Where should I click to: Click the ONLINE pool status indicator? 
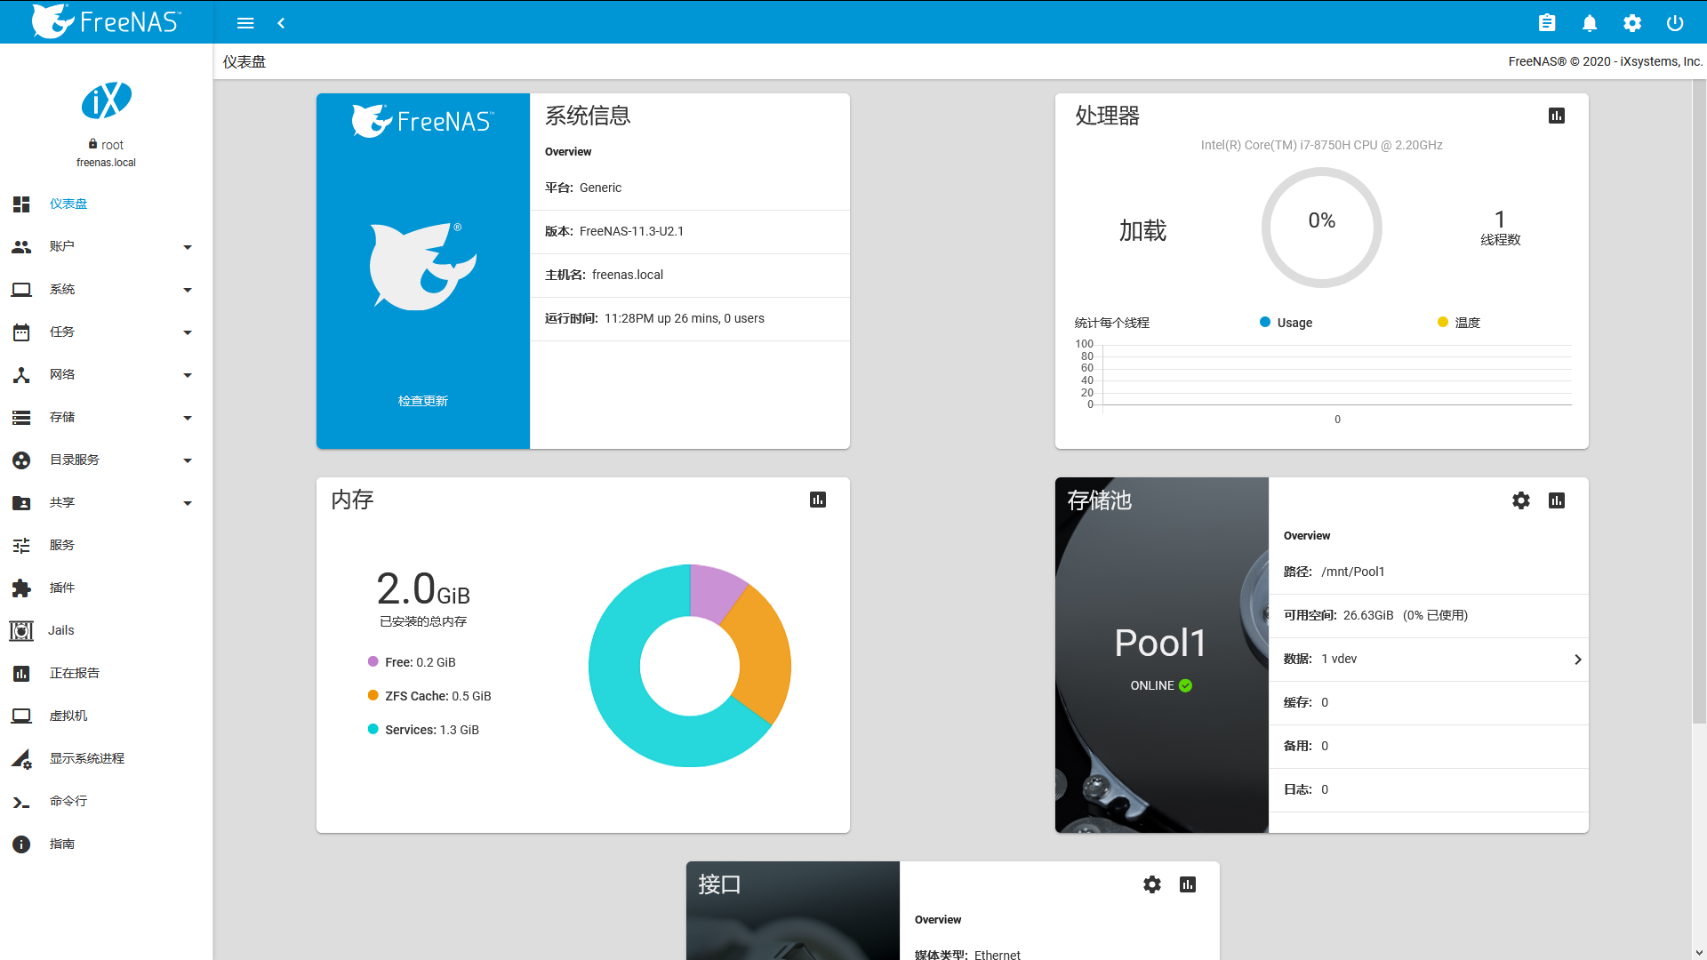click(1161, 686)
